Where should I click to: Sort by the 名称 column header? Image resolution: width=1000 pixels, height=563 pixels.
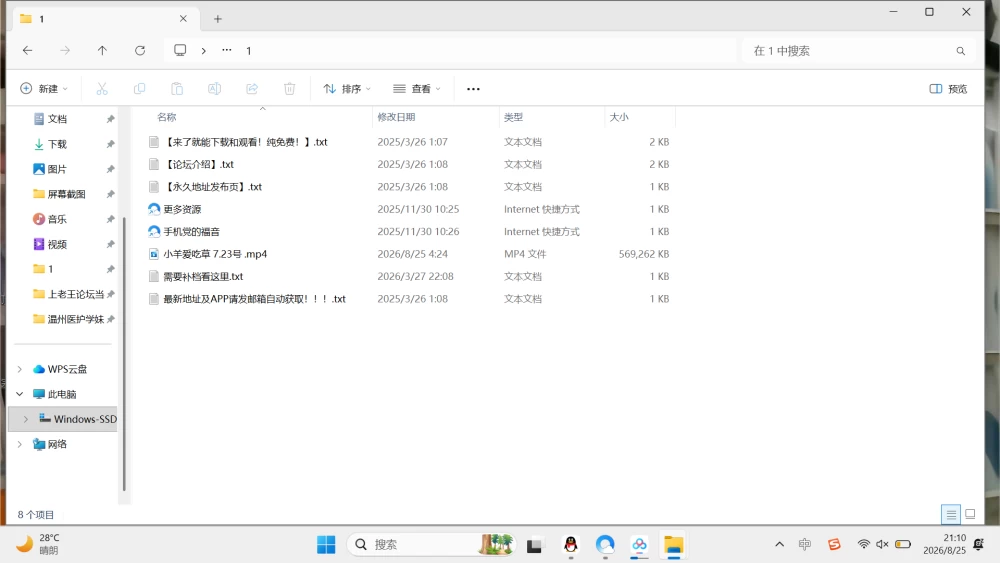point(167,117)
